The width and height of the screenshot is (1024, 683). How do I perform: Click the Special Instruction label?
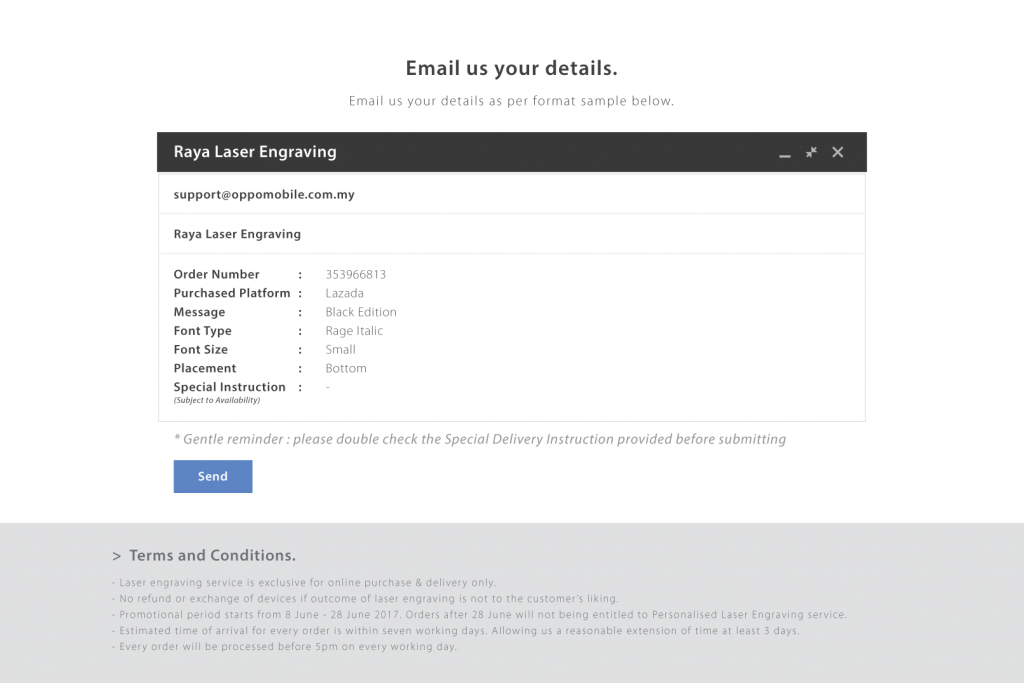pyautogui.click(x=229, y=387)
